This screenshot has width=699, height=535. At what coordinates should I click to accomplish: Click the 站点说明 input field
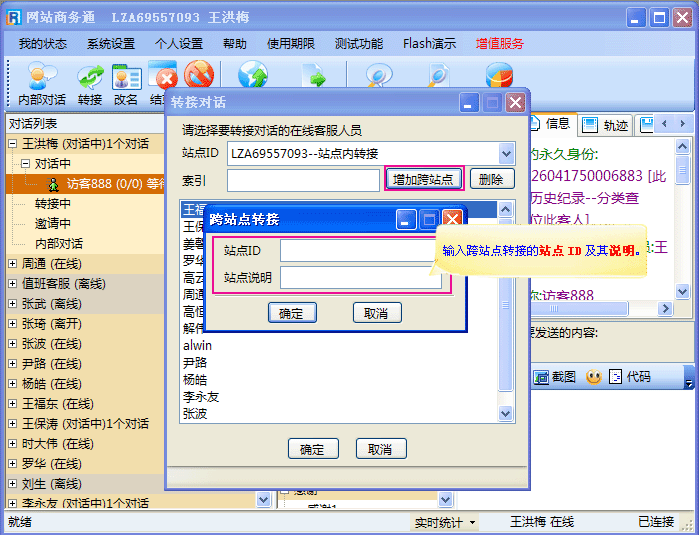[360, 277]
